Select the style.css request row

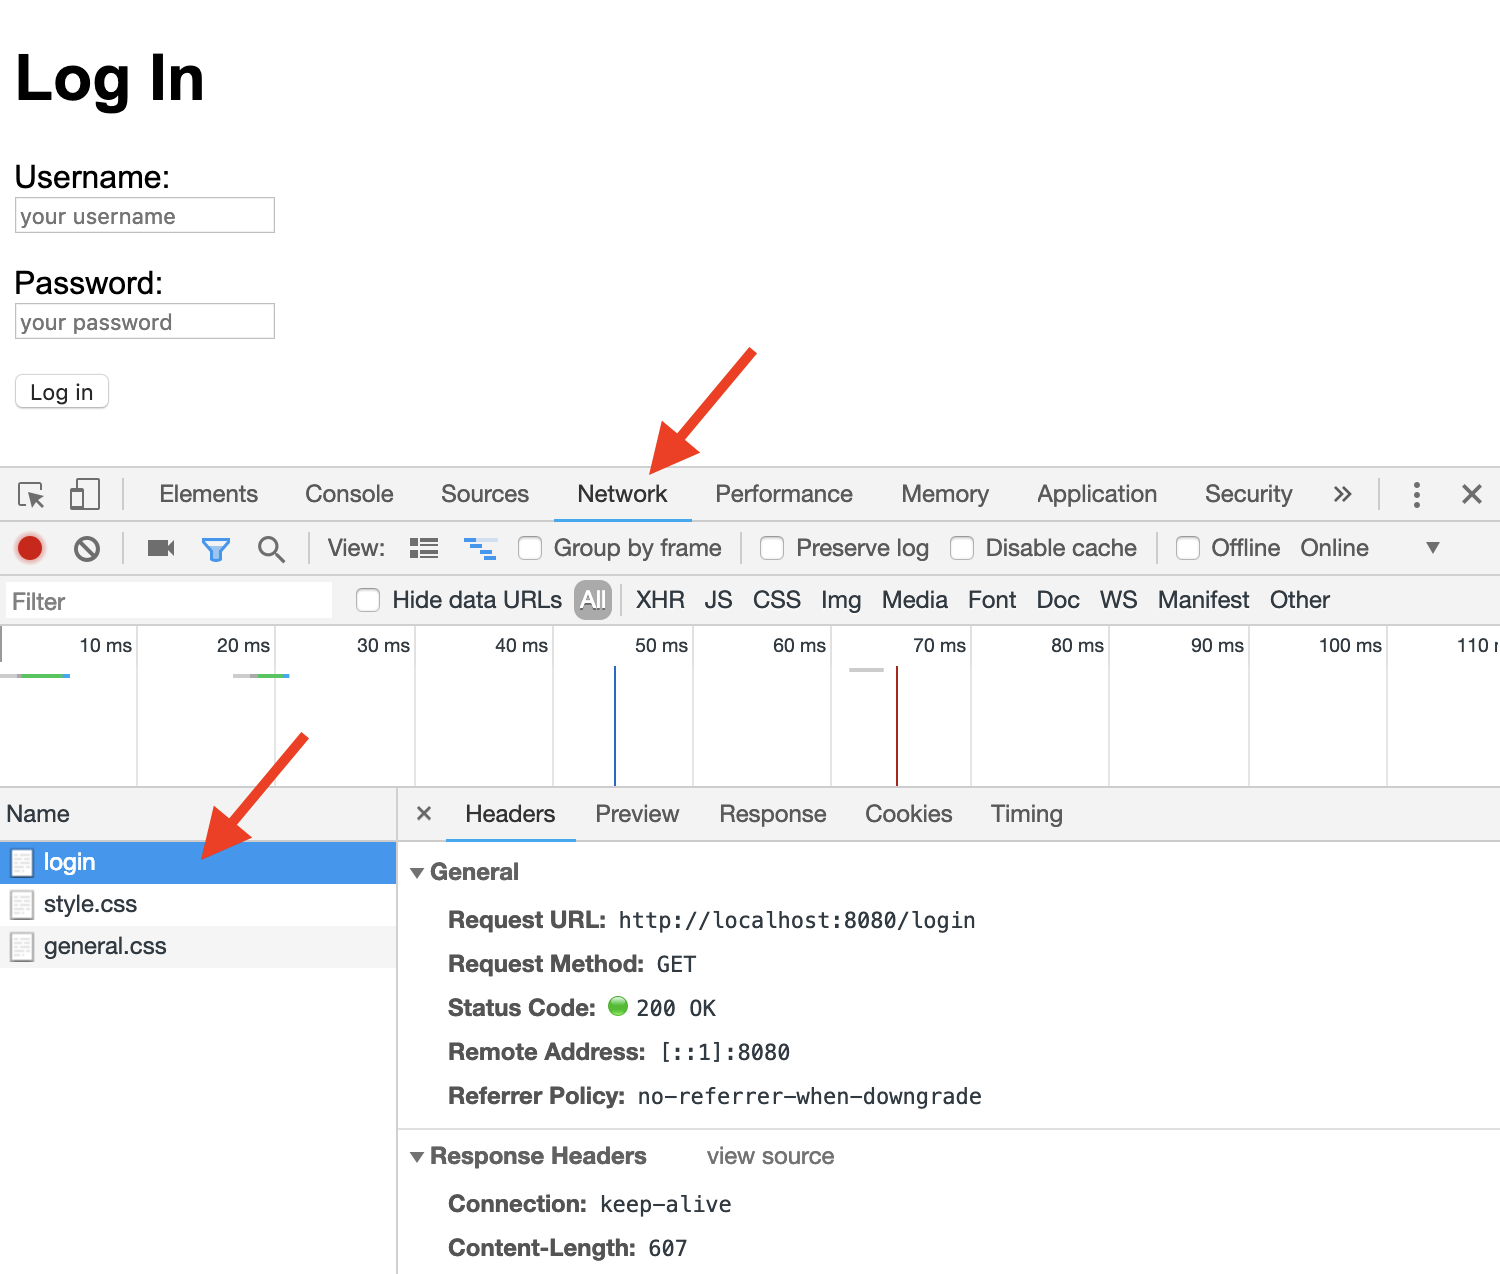coord(198,905)
